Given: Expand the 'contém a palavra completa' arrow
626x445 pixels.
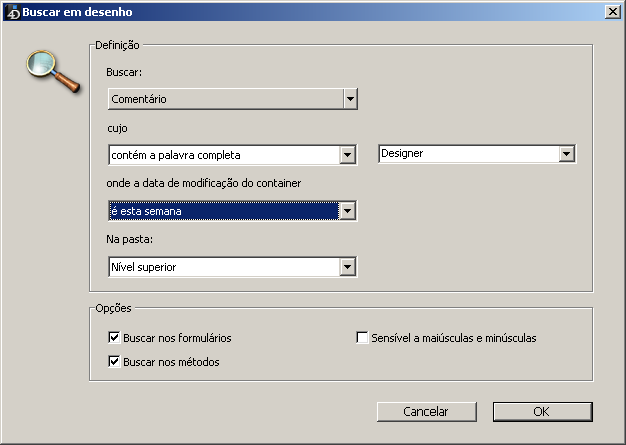Looking at the screenshot, I should (x=348, y=155).
